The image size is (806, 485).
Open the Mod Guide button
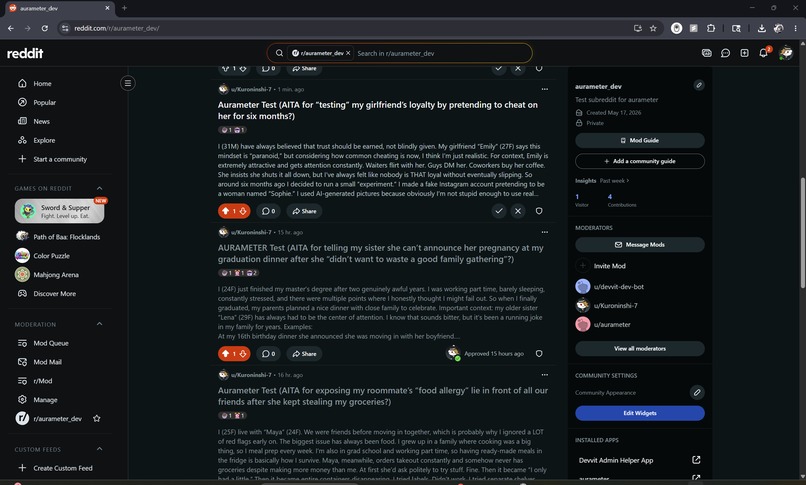coord(639,140)
